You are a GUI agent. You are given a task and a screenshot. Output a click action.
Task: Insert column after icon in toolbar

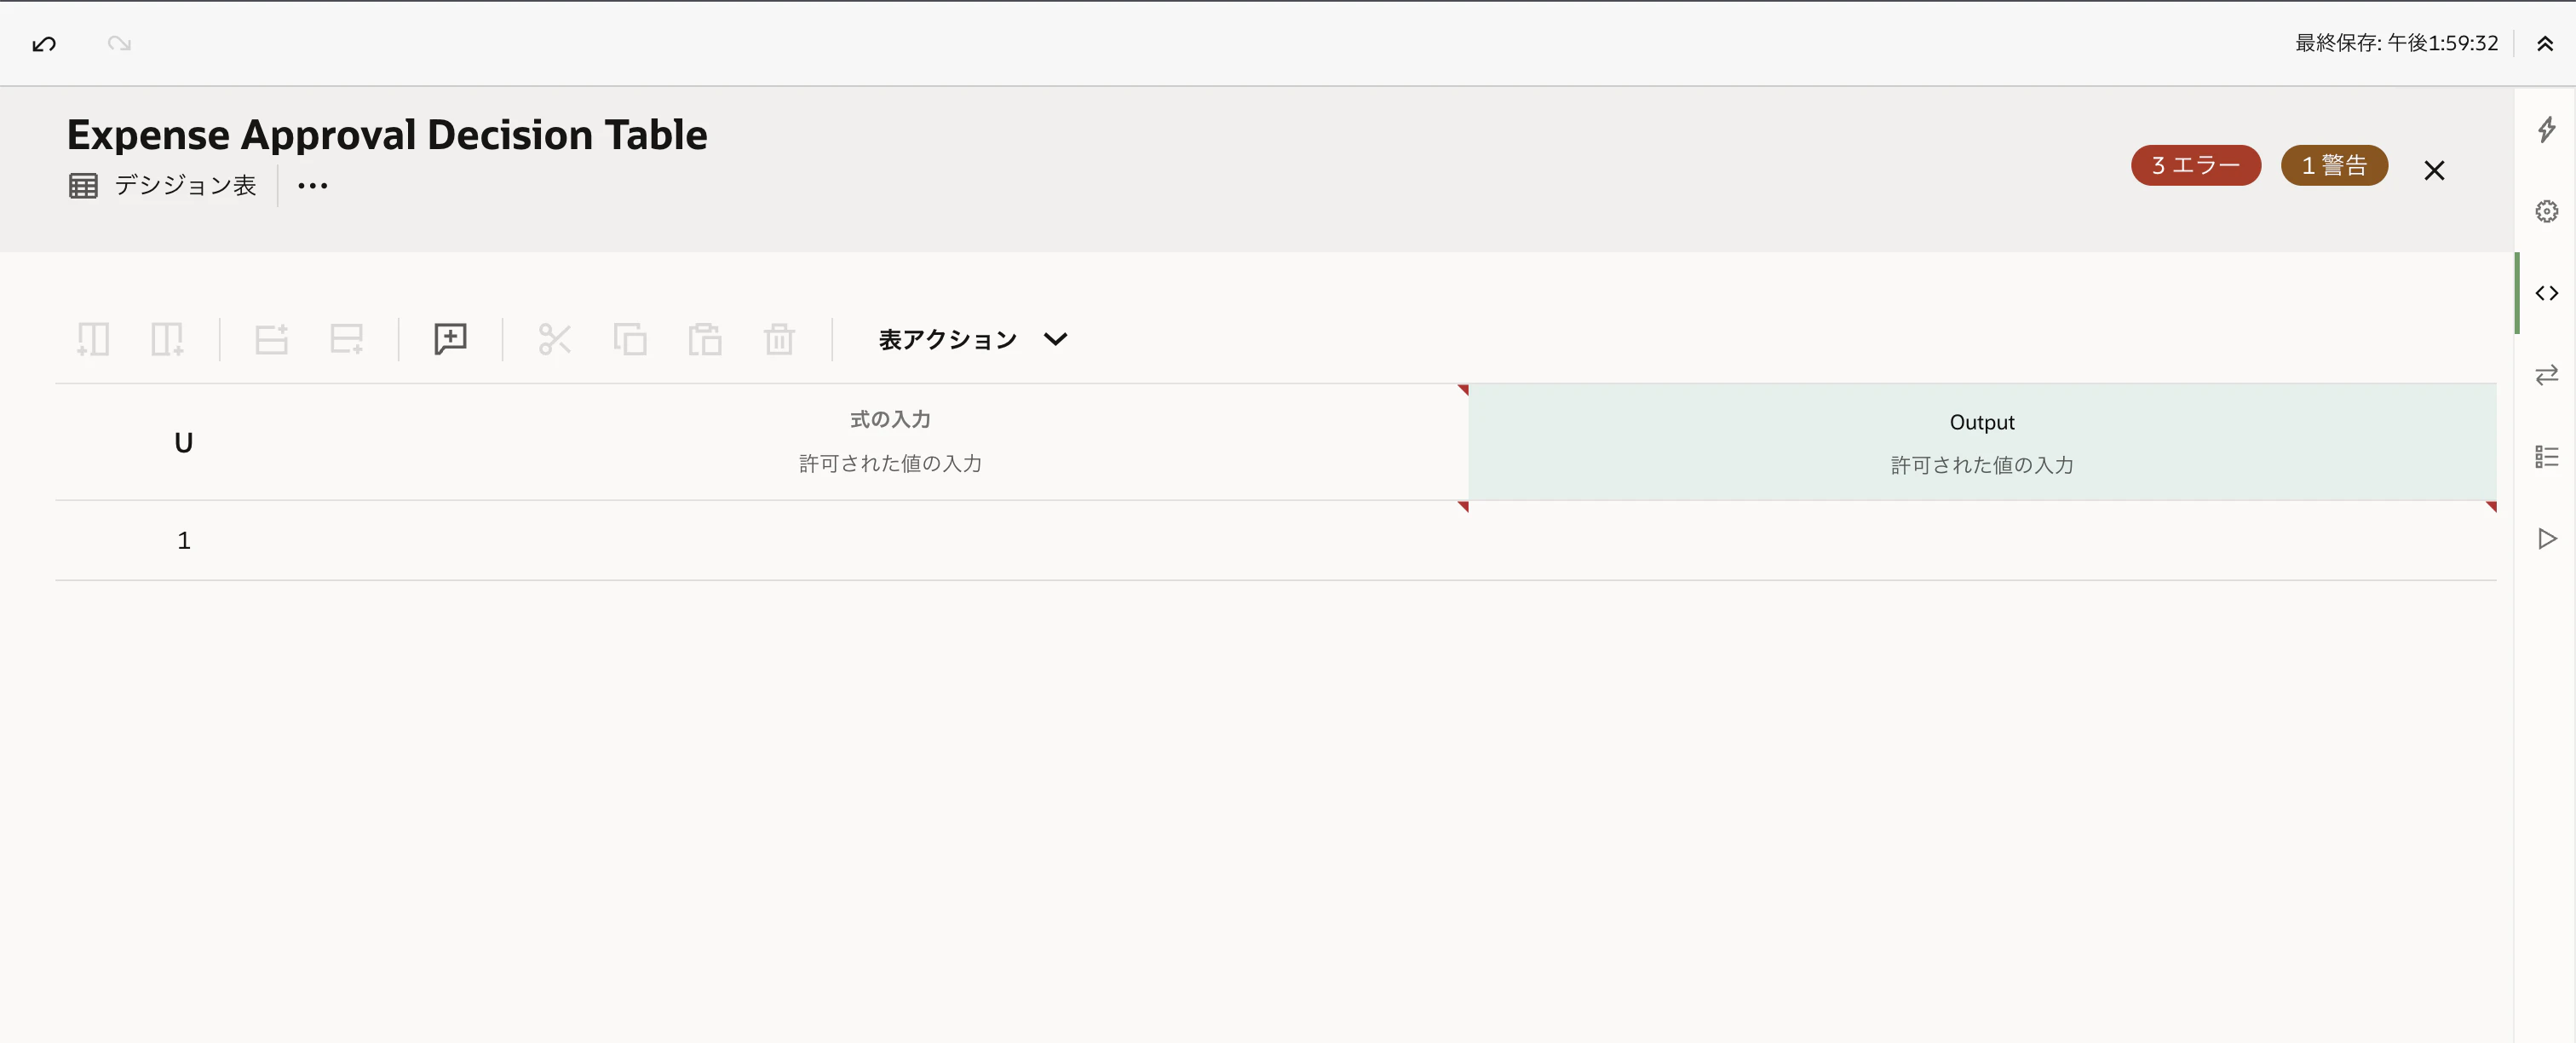pos(167,339)
